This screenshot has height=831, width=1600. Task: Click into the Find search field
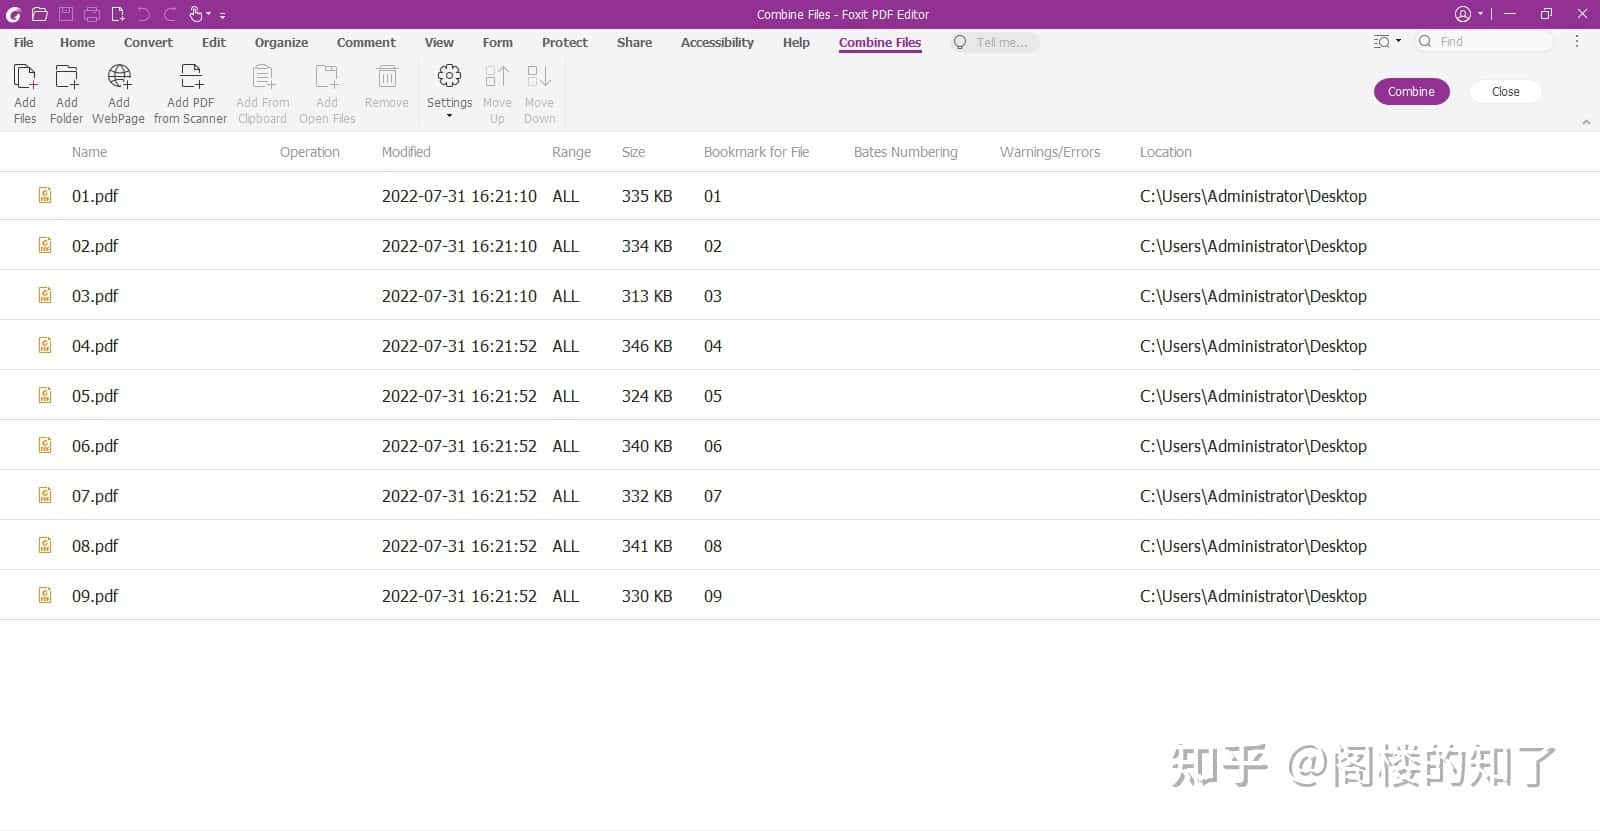[x=1484, y=42]
